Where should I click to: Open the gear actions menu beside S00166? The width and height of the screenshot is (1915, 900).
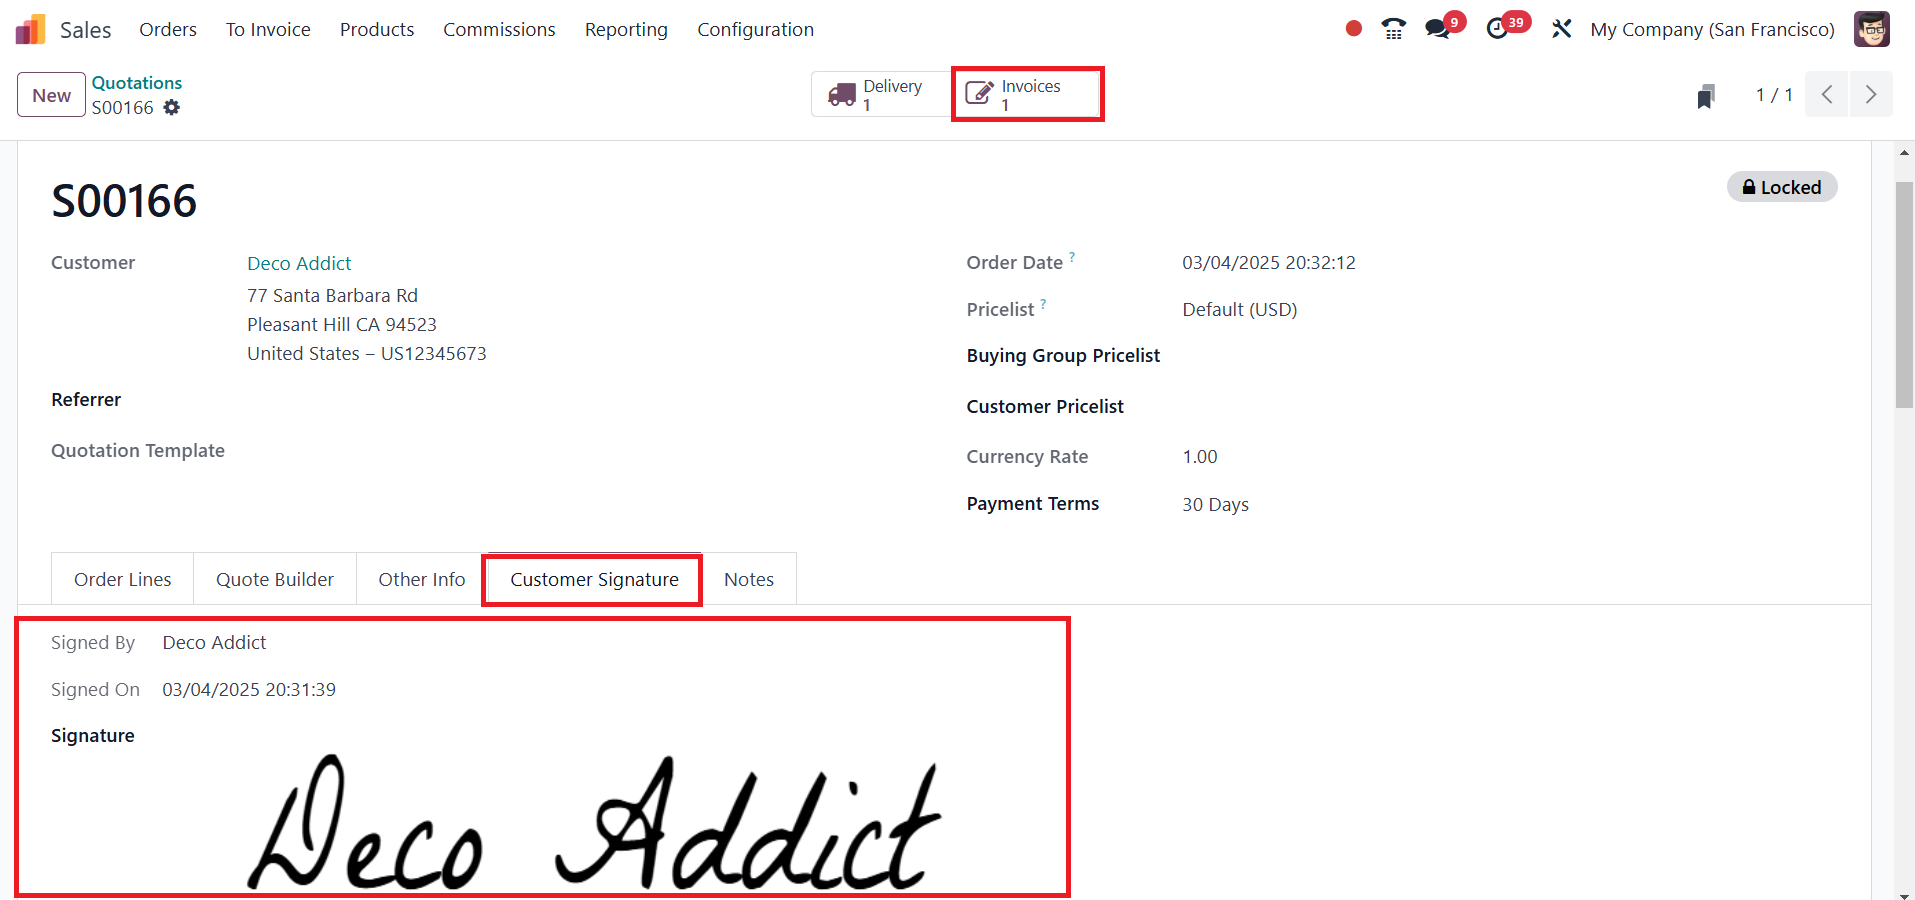point(172,107)
